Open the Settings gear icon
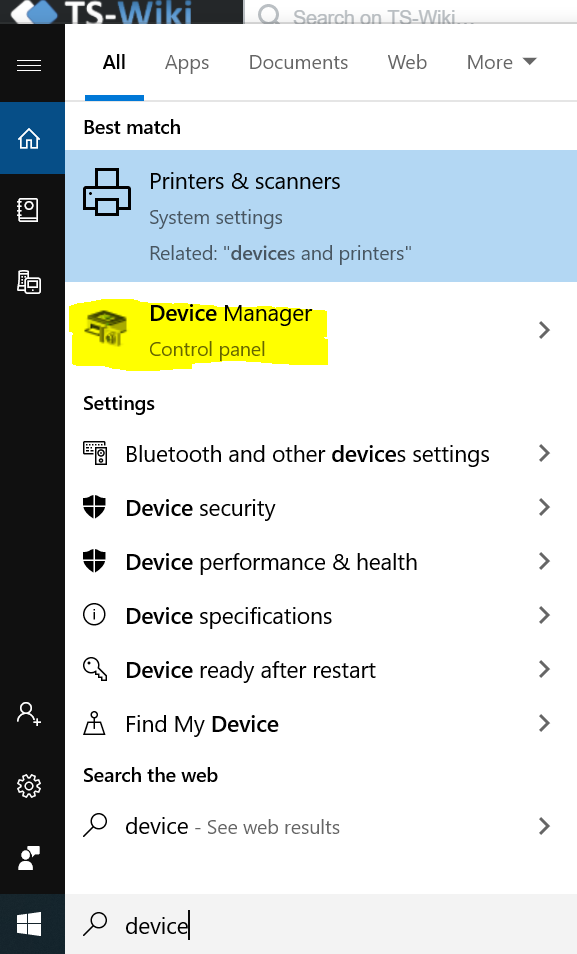This screenshot has width=577, height=954. pyautogui.click(x=29, y=786)
